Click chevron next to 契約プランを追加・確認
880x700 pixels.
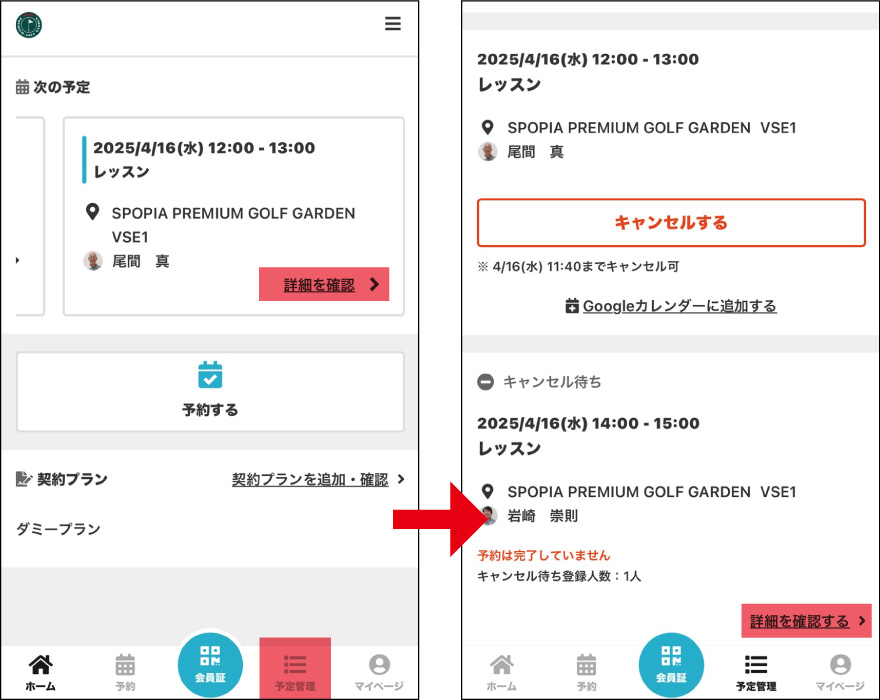click(401, 479)
